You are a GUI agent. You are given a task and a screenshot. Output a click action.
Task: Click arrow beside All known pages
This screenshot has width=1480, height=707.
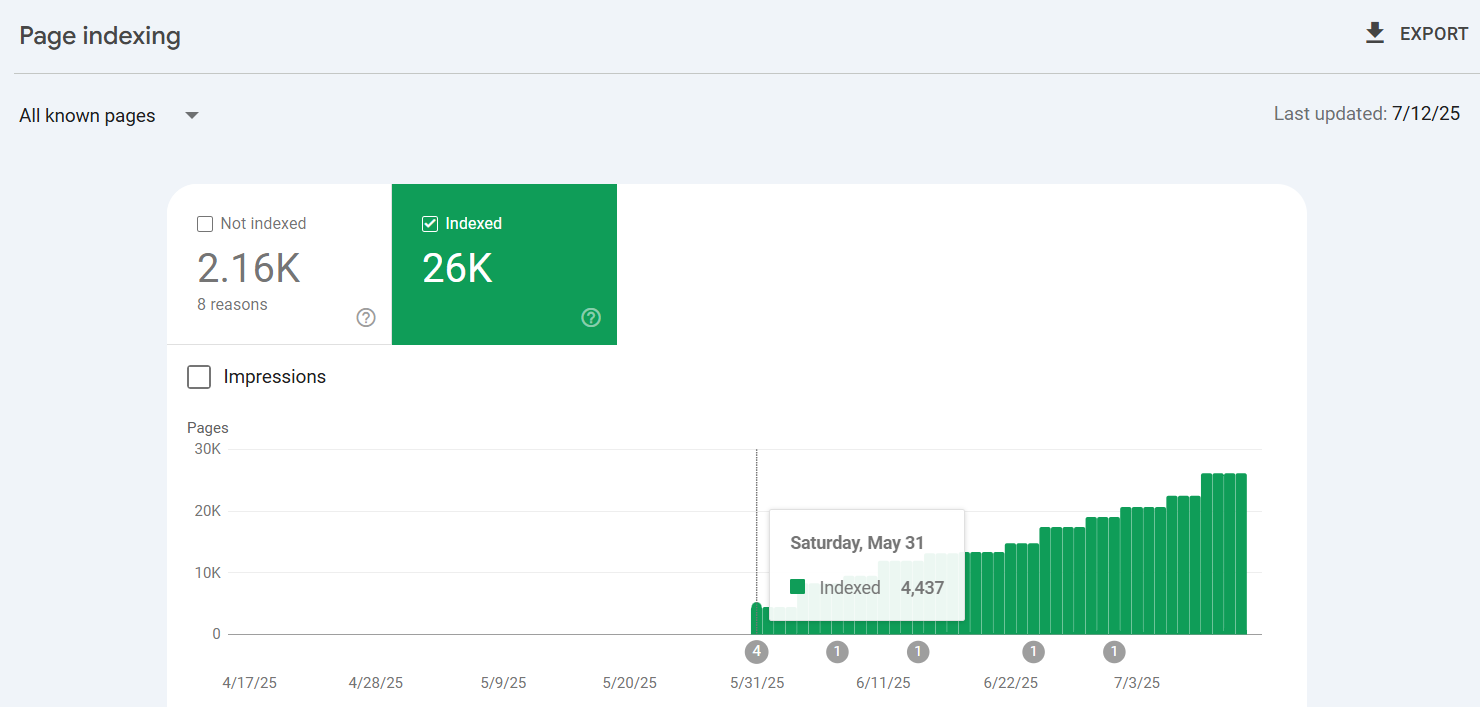(192, 116)
